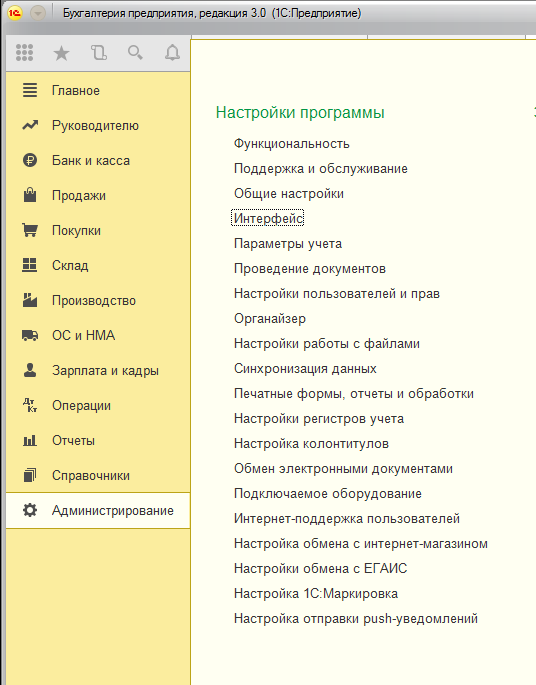Open the Склад section

click(98, 265)
